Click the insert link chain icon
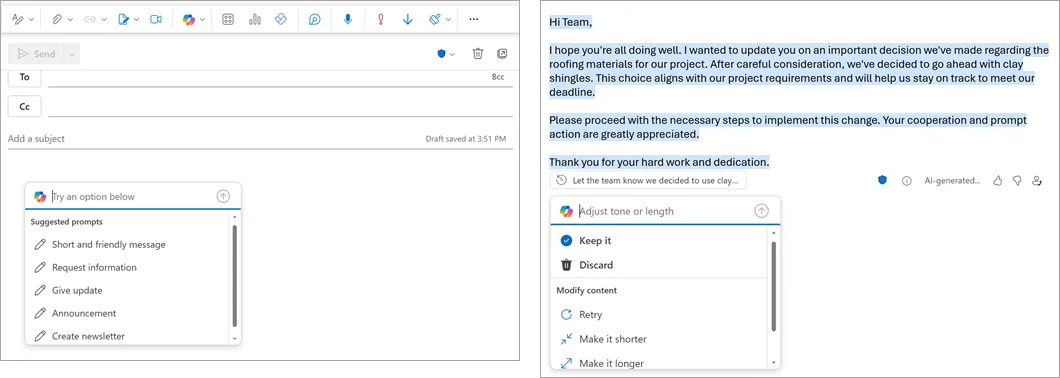The height and width of the screenshot is (378, 1060). (x=89, y=20)
